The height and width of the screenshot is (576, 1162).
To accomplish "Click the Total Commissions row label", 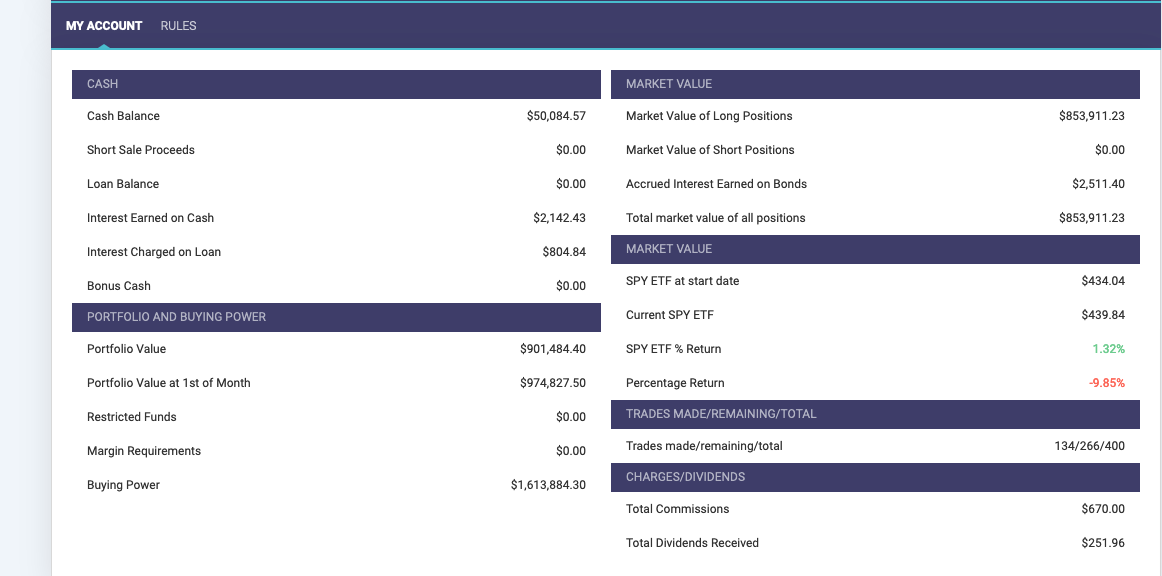I will click(677, 509).
